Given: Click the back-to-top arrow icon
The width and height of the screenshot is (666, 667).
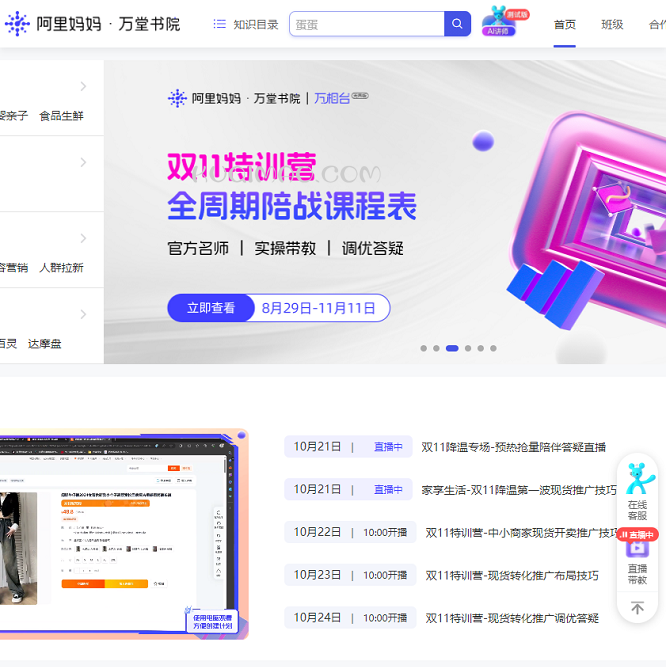Looking at the screenshot, I should pos(637,608).
